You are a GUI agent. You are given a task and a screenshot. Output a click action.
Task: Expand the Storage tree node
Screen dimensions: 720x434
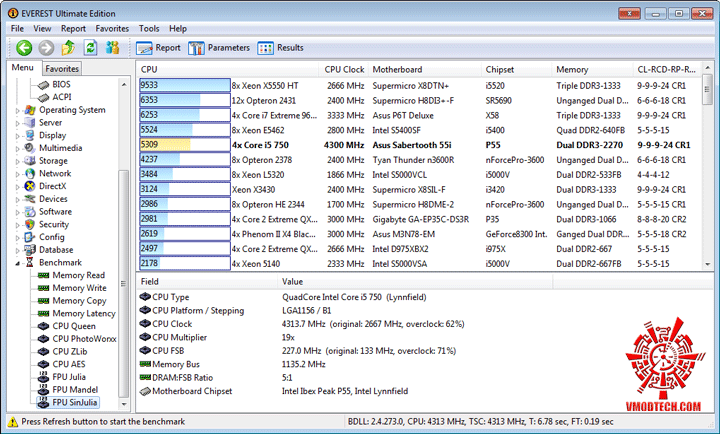[x=18, y=161]
